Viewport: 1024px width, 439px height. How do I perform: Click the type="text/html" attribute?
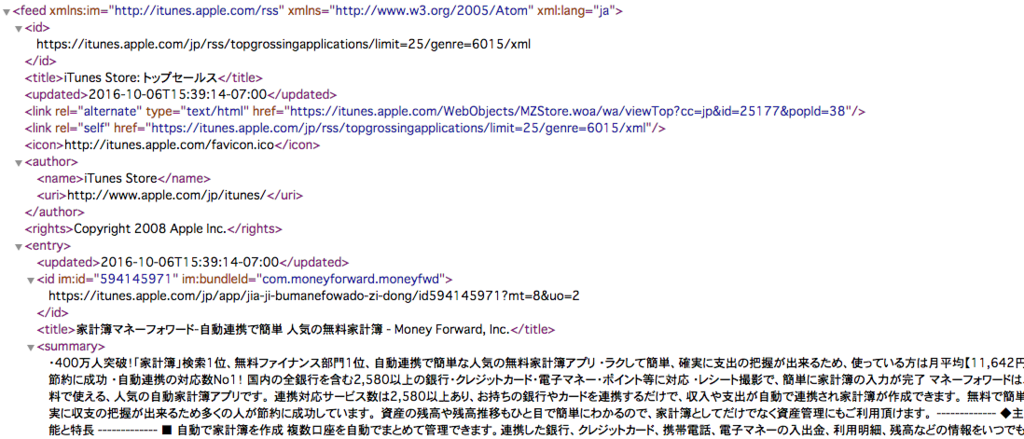(197, 112)
